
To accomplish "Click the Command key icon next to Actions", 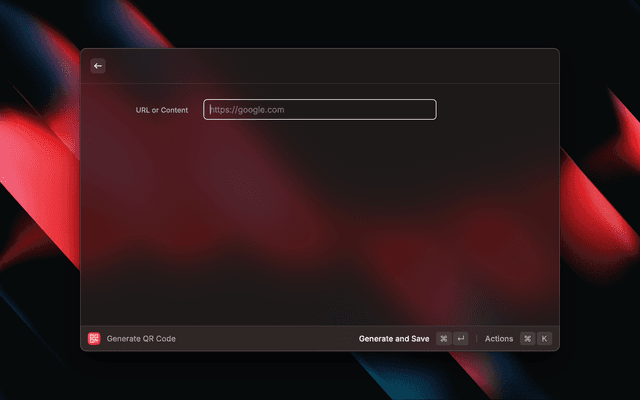I will [x=527, y=339].
